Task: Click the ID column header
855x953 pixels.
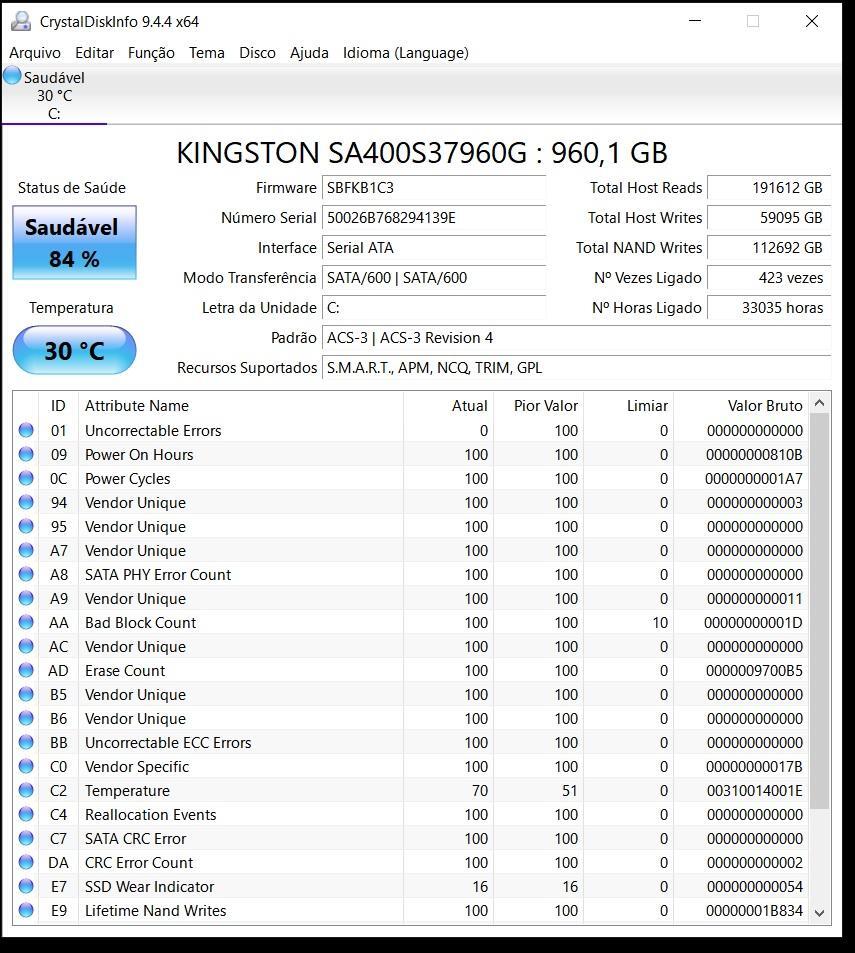Action: point(58,405)
